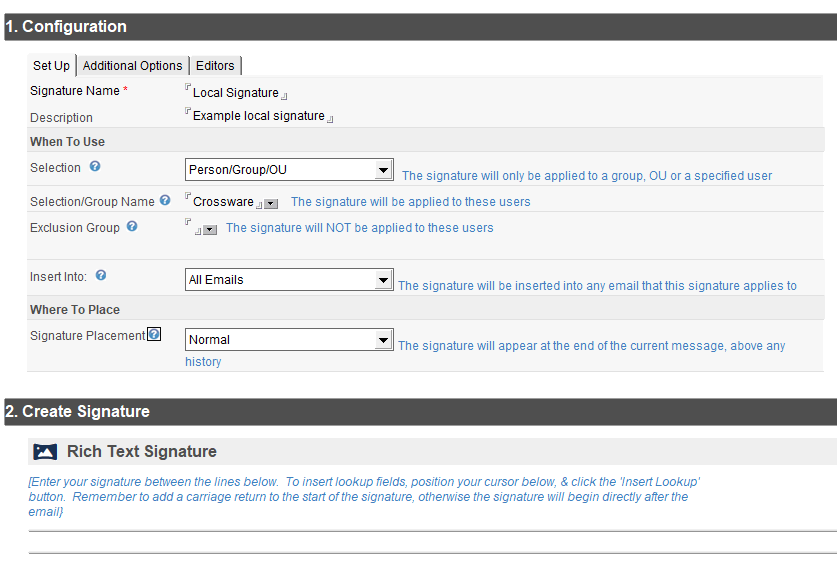Open the Editors tab
This screenshot has width=837, height=563.
tap(215, 66)
